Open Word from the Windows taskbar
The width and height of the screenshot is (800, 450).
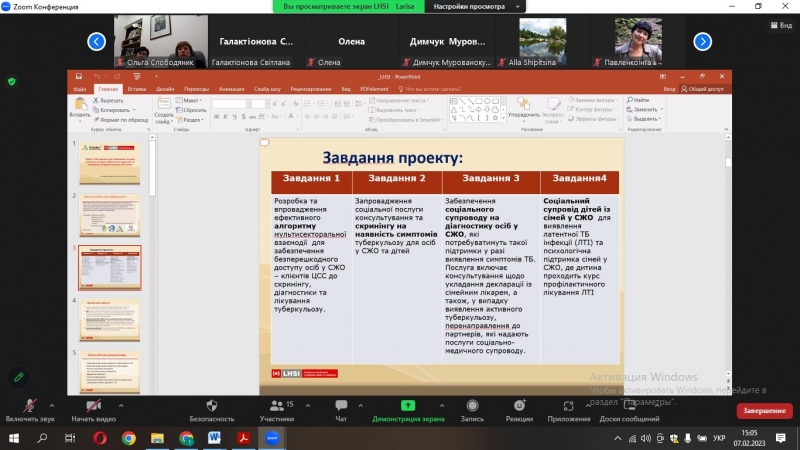pos(214,438)
